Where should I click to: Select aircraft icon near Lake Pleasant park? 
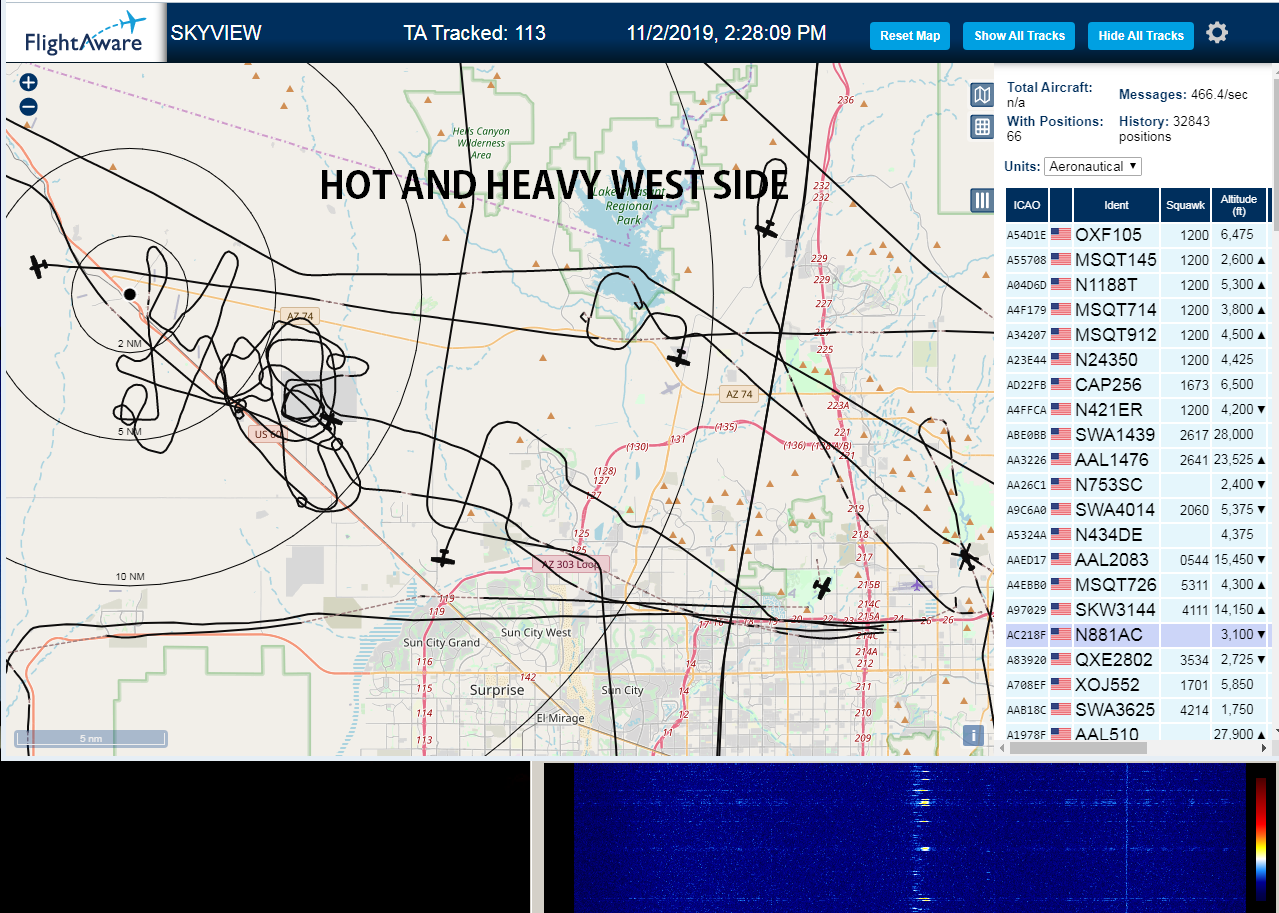[x=767, y=229]
